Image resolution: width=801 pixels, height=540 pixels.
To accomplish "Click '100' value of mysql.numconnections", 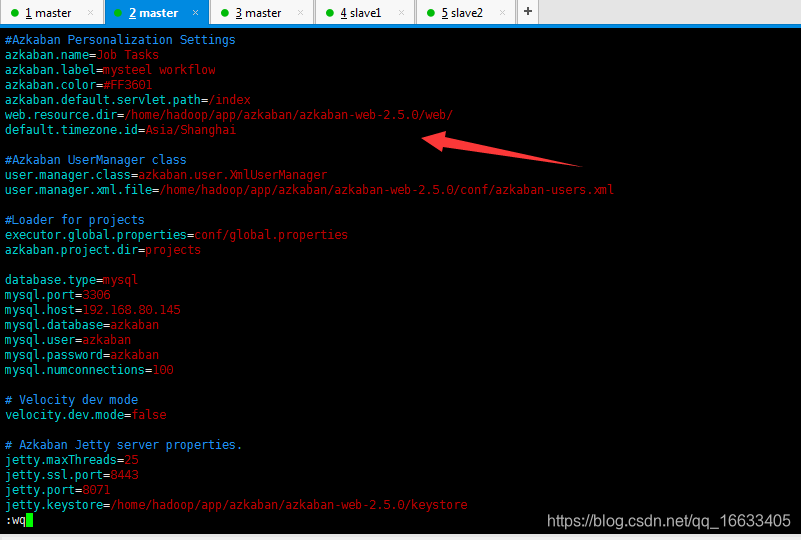I will tap(163, 370).
